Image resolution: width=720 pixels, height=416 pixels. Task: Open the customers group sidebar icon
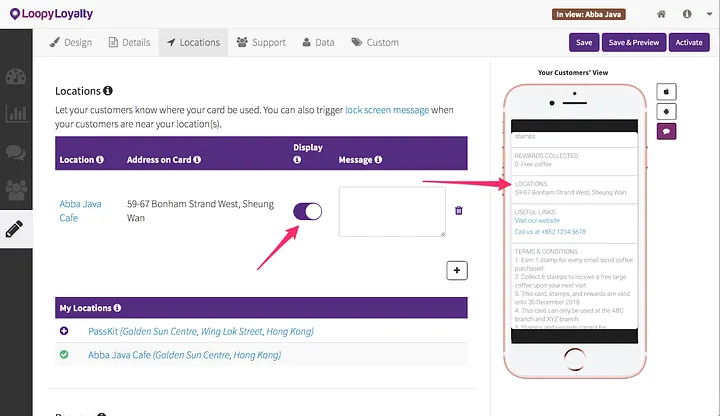[16, 190]
